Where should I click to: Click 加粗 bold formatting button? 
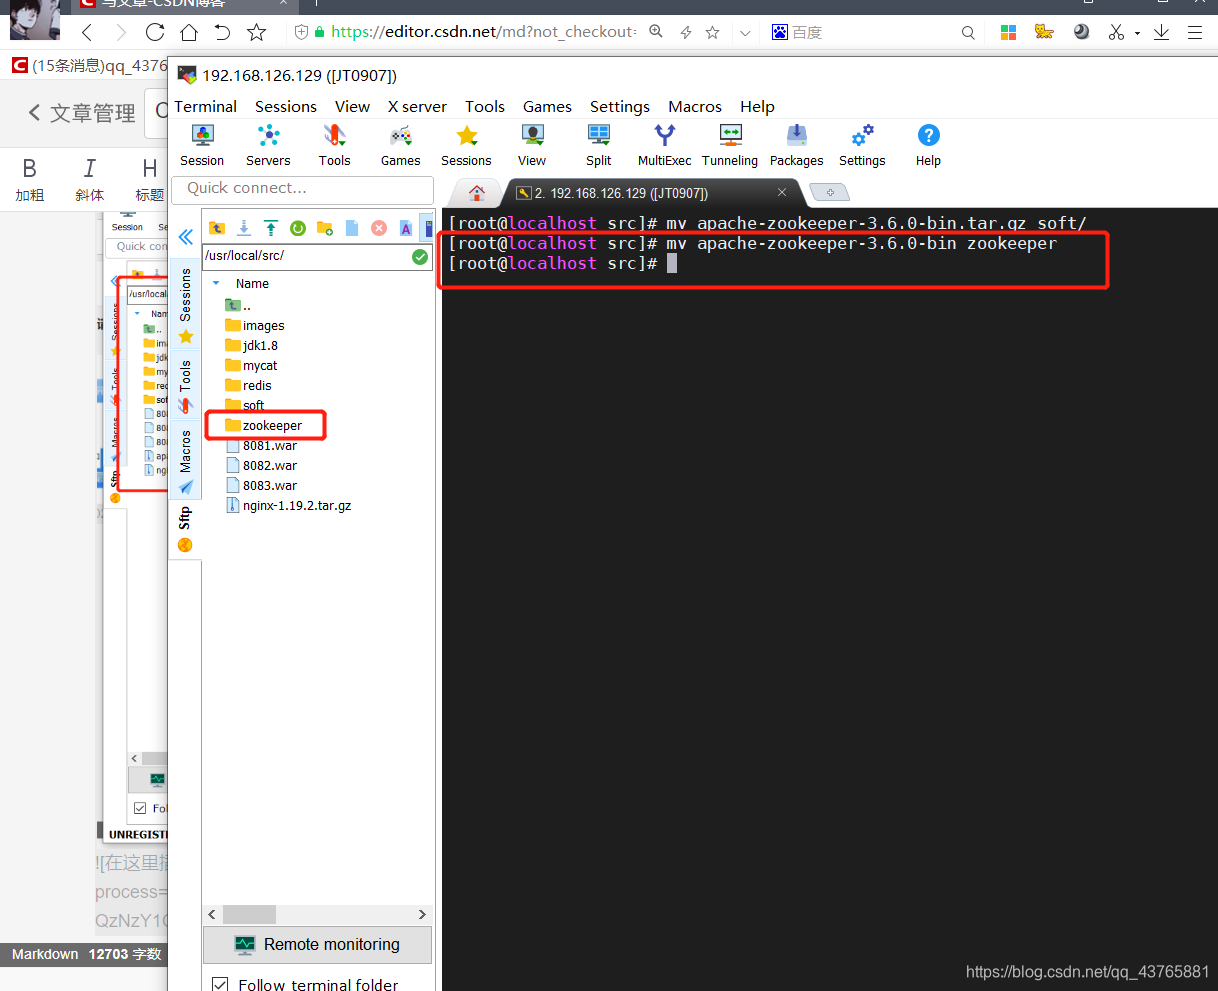(x=30, y=180)
